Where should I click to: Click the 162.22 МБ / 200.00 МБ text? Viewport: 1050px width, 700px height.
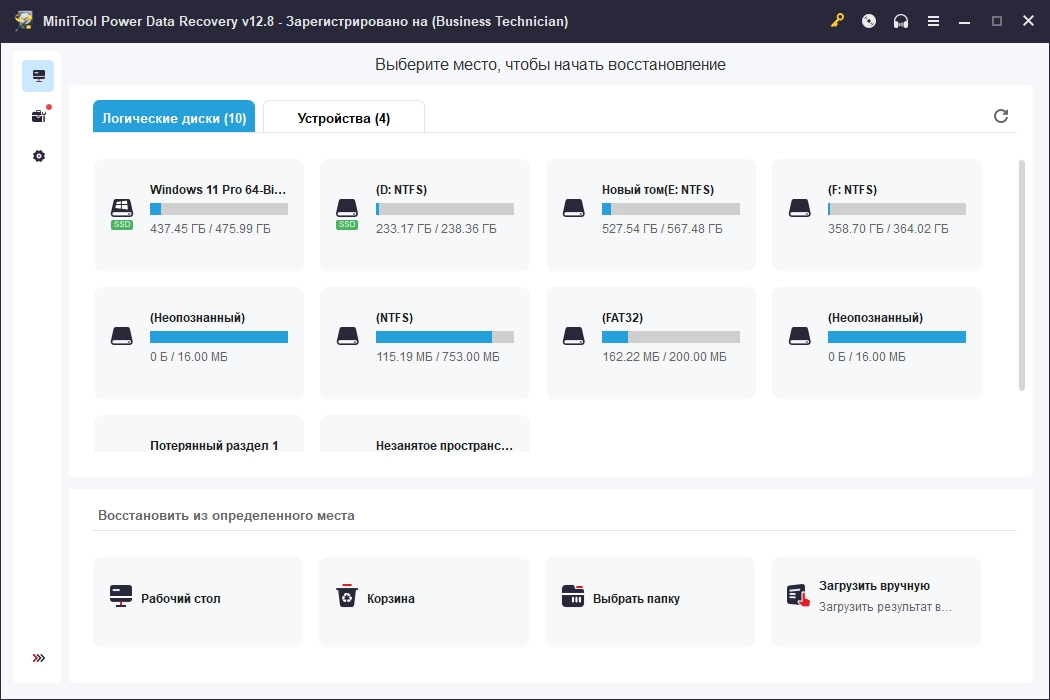click(x=664, y=356)
